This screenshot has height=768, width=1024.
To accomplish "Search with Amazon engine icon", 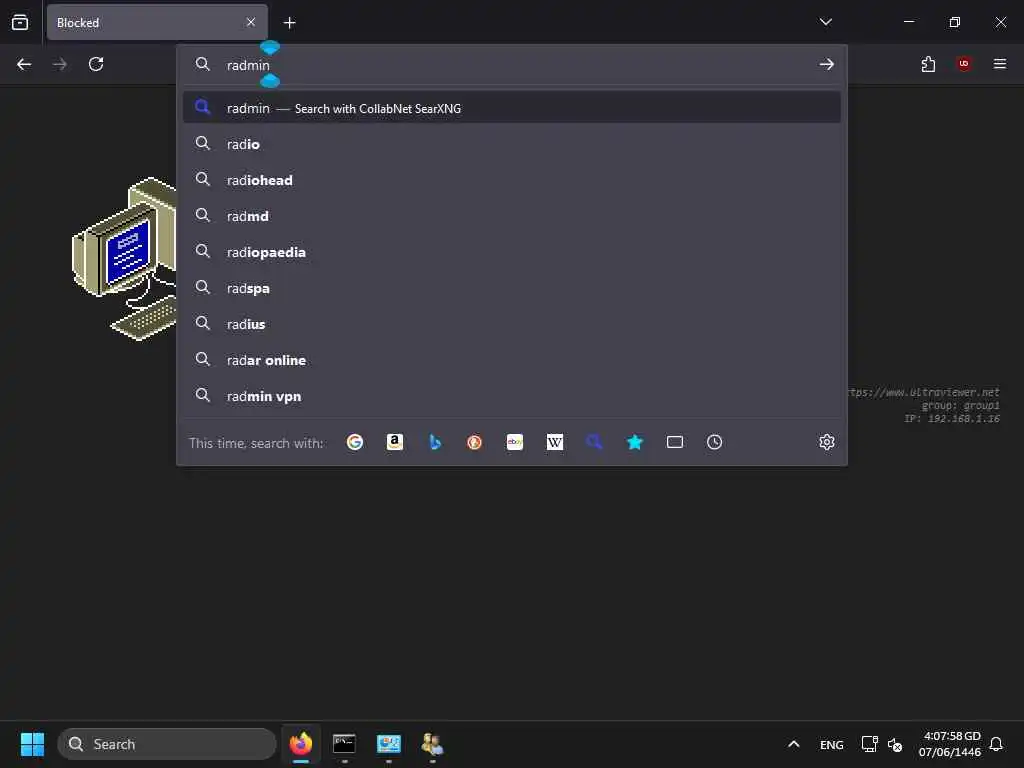I will (394, 442).
